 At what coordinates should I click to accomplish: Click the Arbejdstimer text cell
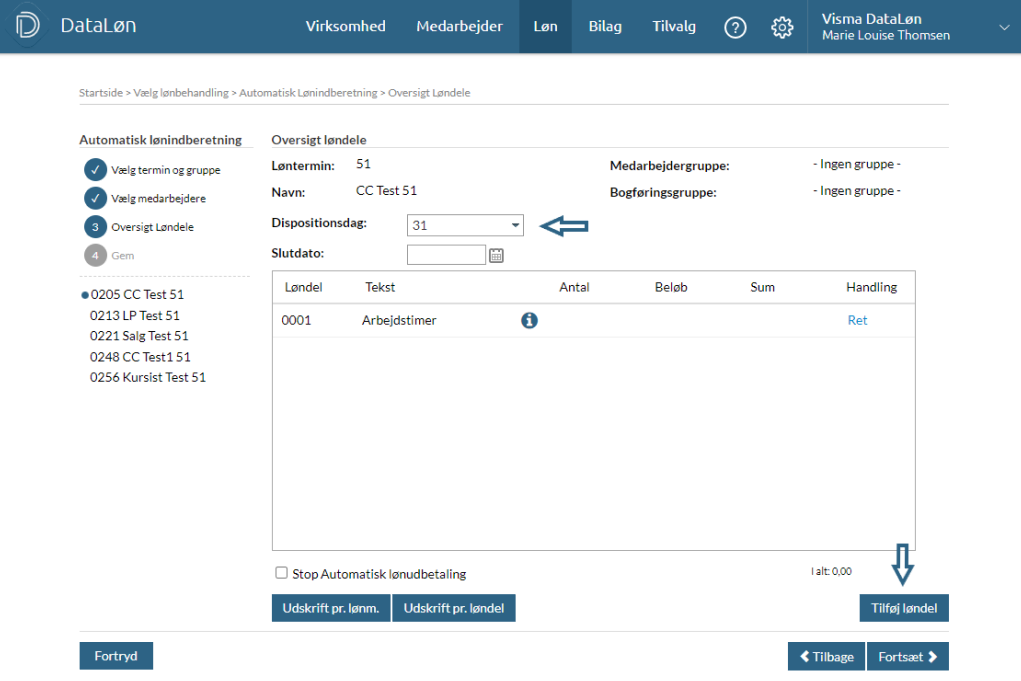[x=399, y=320]
